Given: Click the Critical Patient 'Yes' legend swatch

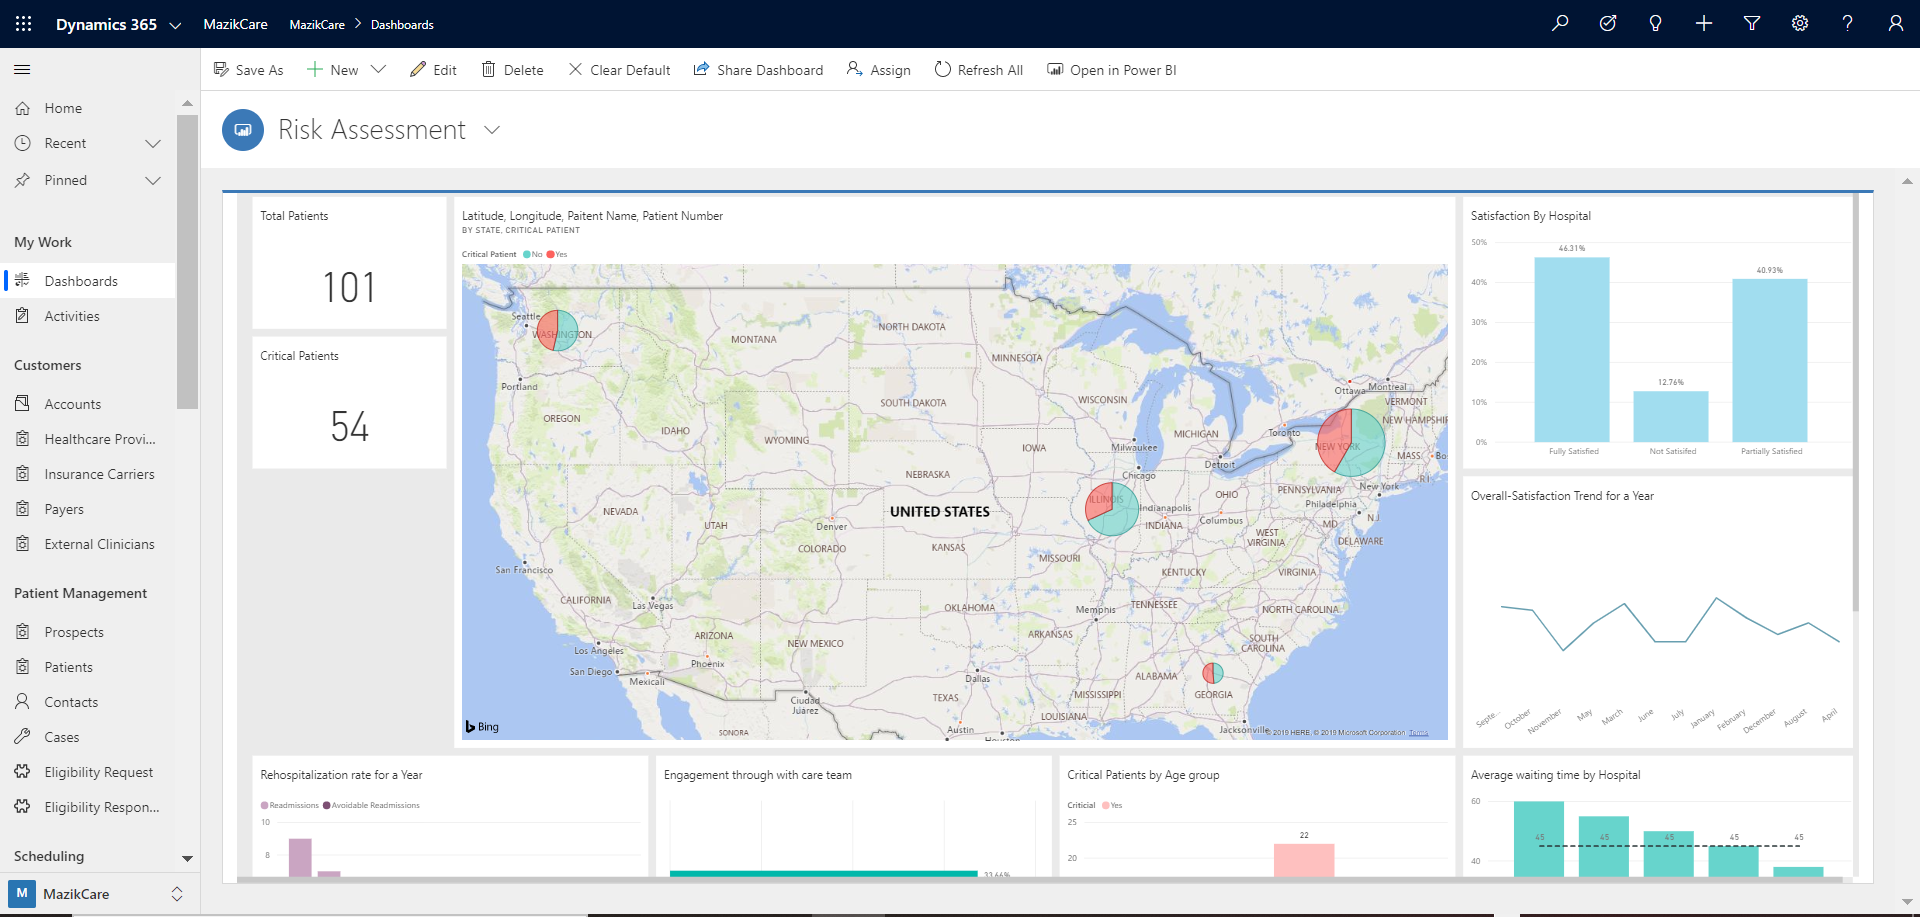Looking at the screenshot, I should click(550, 254).
